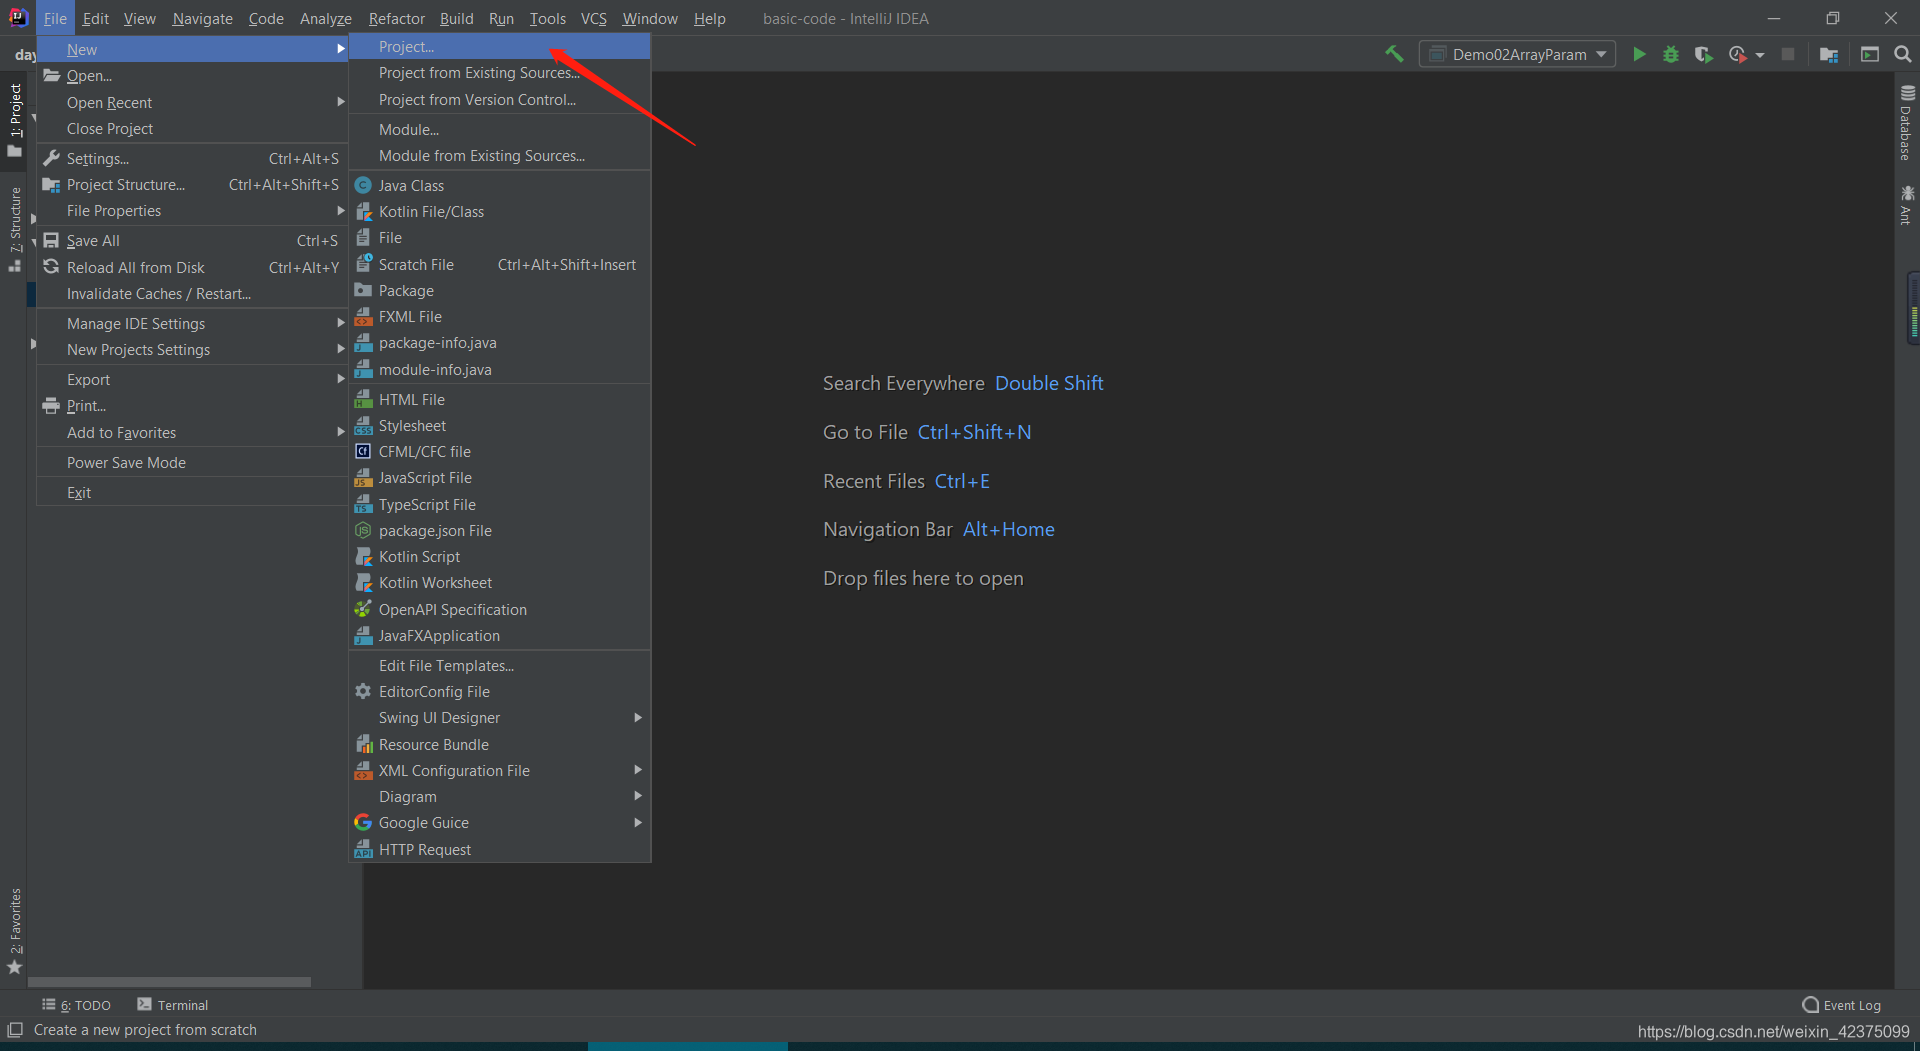Choose HTTP Request entry
1920x1051 pixels.
click(x=499, y=850)
